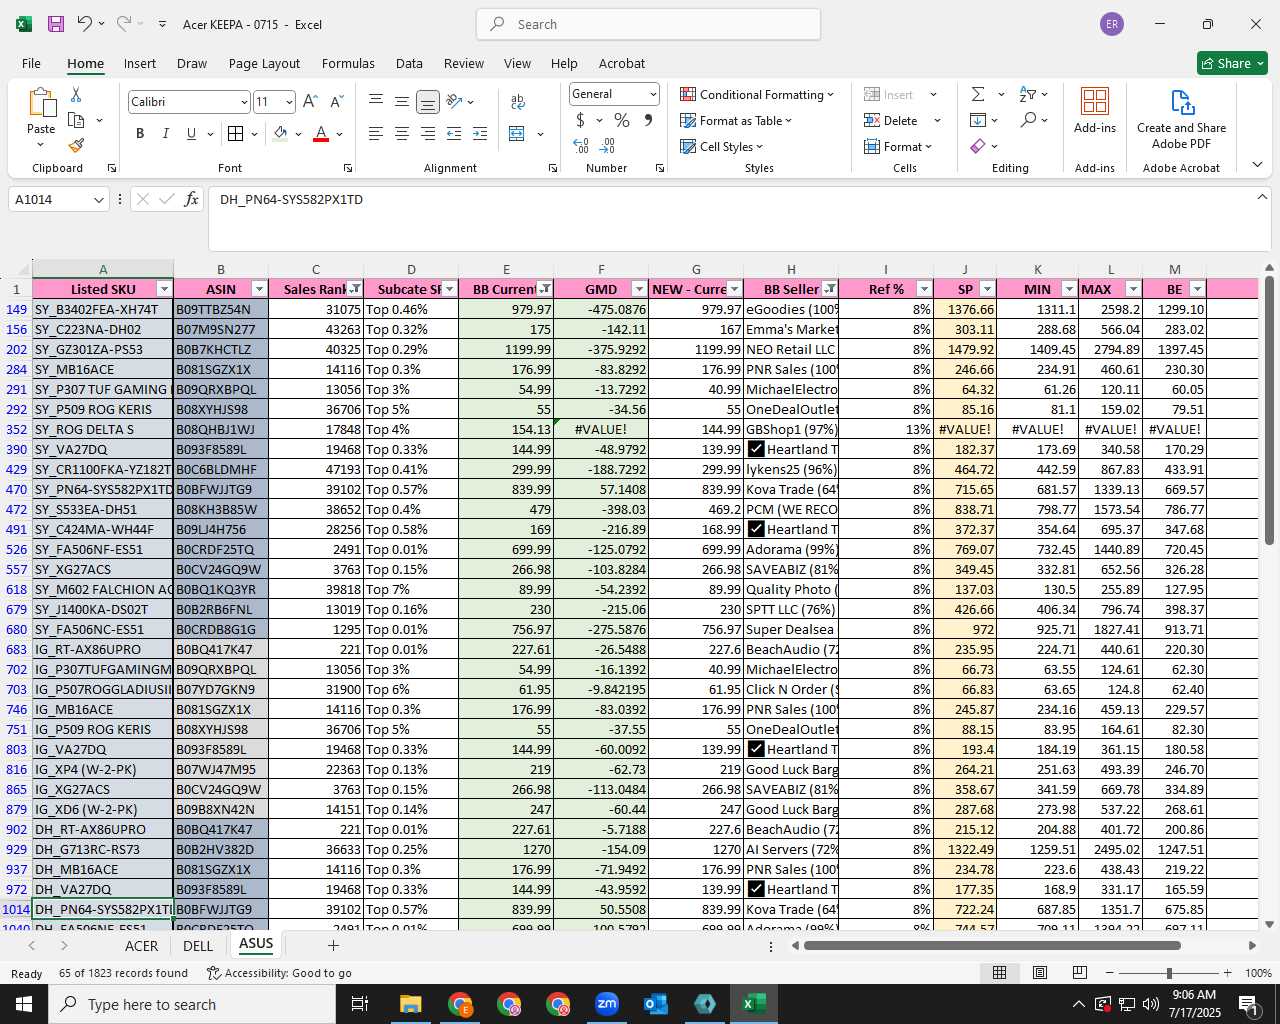Apply underline formatting
Screen dimensions: 1280x1024
click(x=191, y=133)
